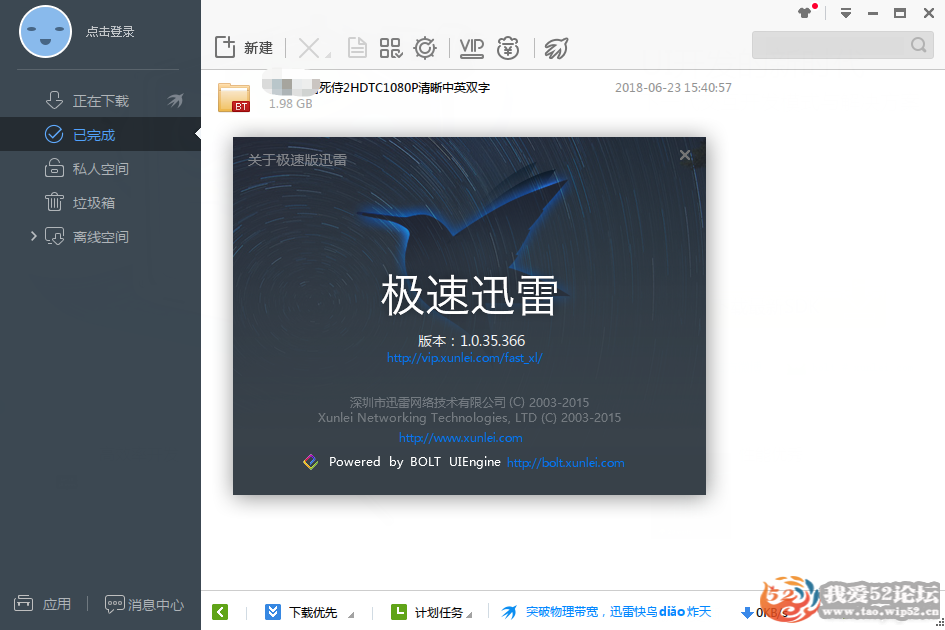945x630 pixels.
Task: Click the 2018-06-23 15:40:57 timestamp
Action: [673, 87]
